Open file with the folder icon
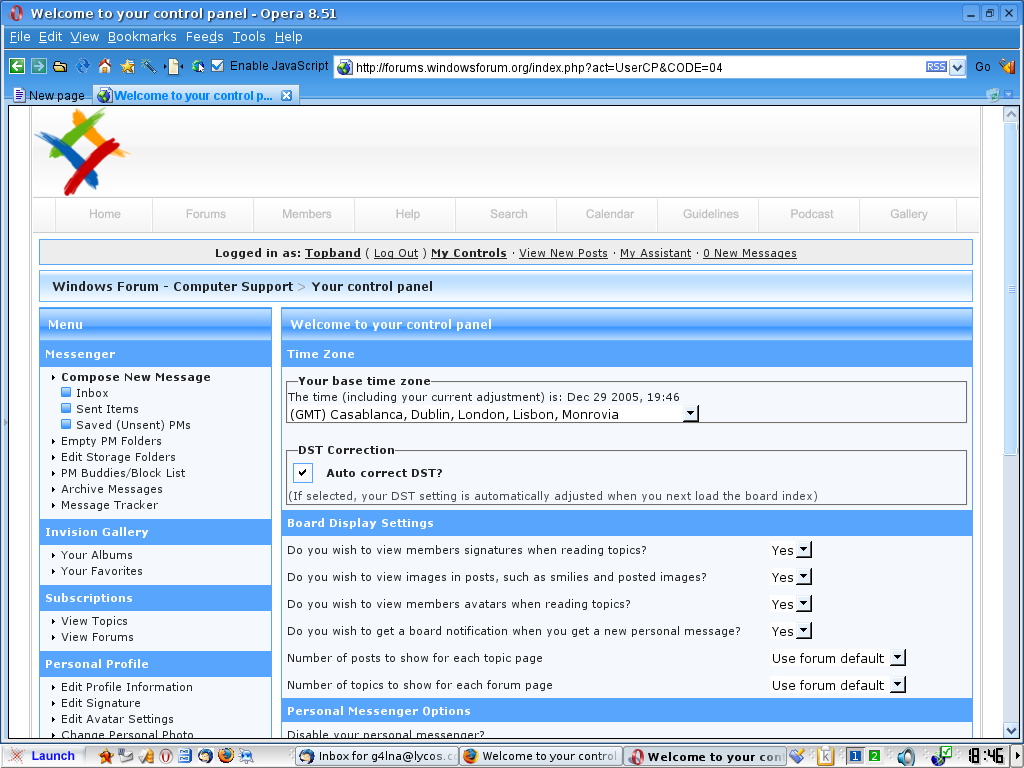Viewport: 1024px width, 768px height. 60,66
